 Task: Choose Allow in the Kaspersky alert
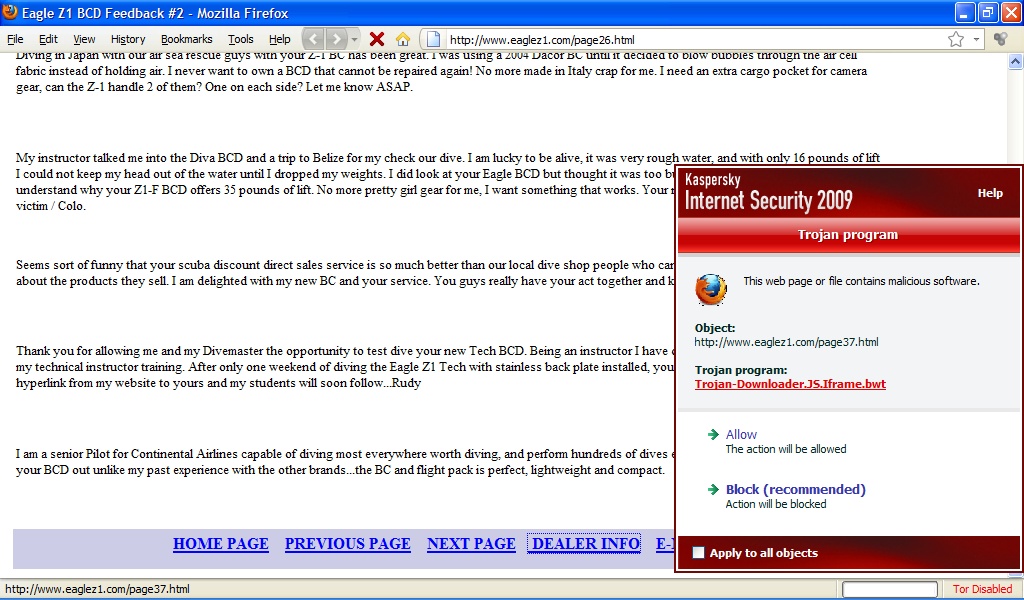coord(741,434)
